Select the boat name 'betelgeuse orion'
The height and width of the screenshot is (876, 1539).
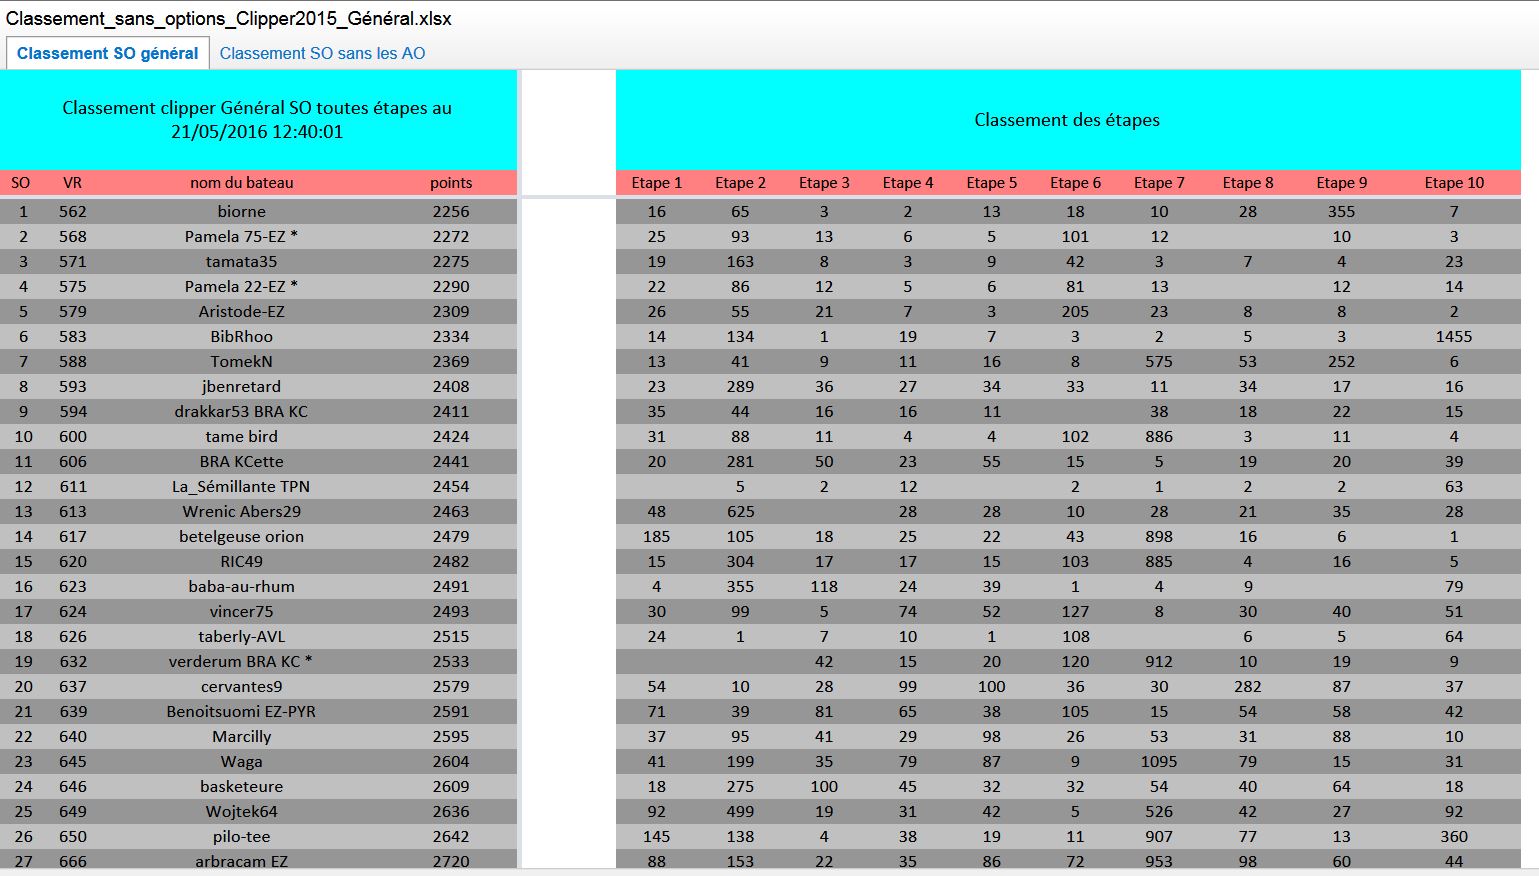(242, 537)
